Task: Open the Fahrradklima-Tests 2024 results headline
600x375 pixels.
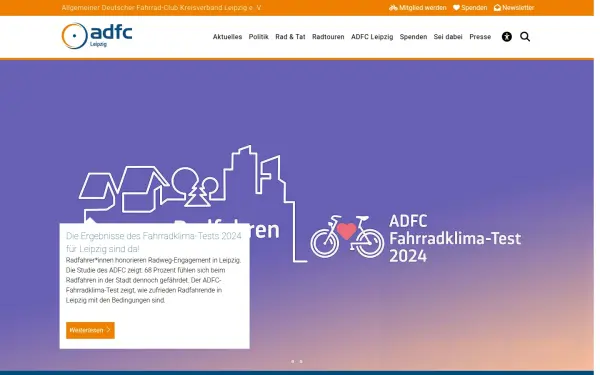Action: pos(154,242)
